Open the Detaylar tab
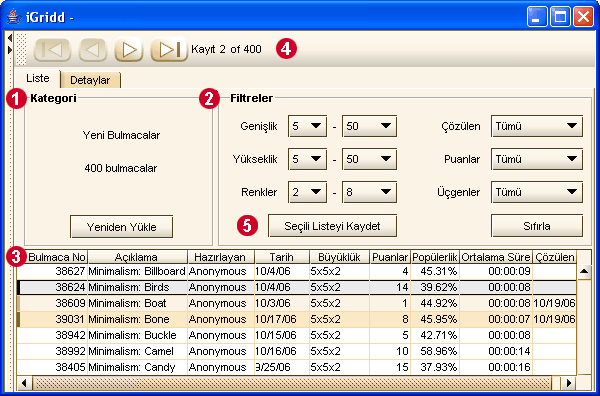Viewport: 600px width, 396px height. [x=90, y=80]
